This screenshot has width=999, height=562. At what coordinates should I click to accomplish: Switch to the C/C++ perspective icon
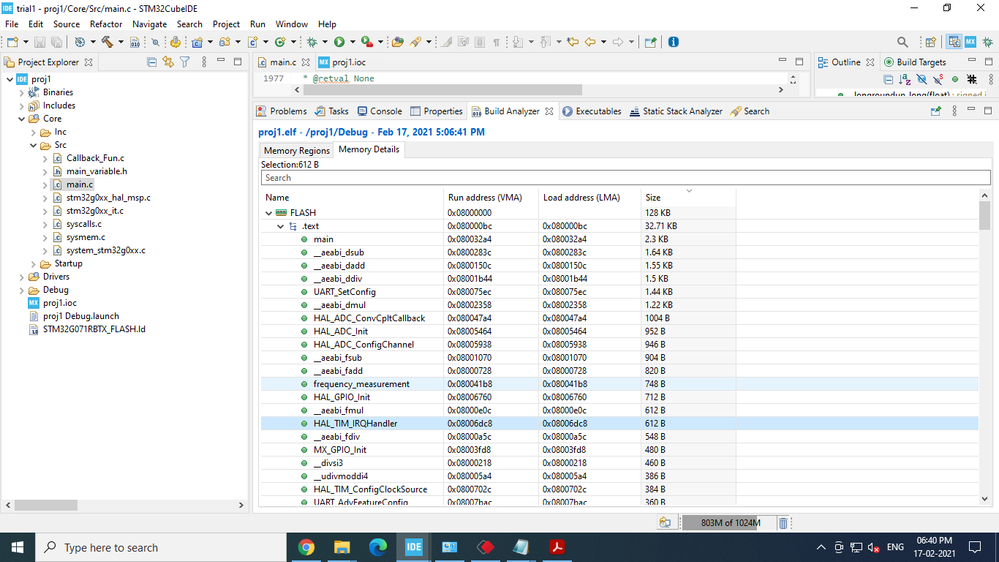point(954,42)
